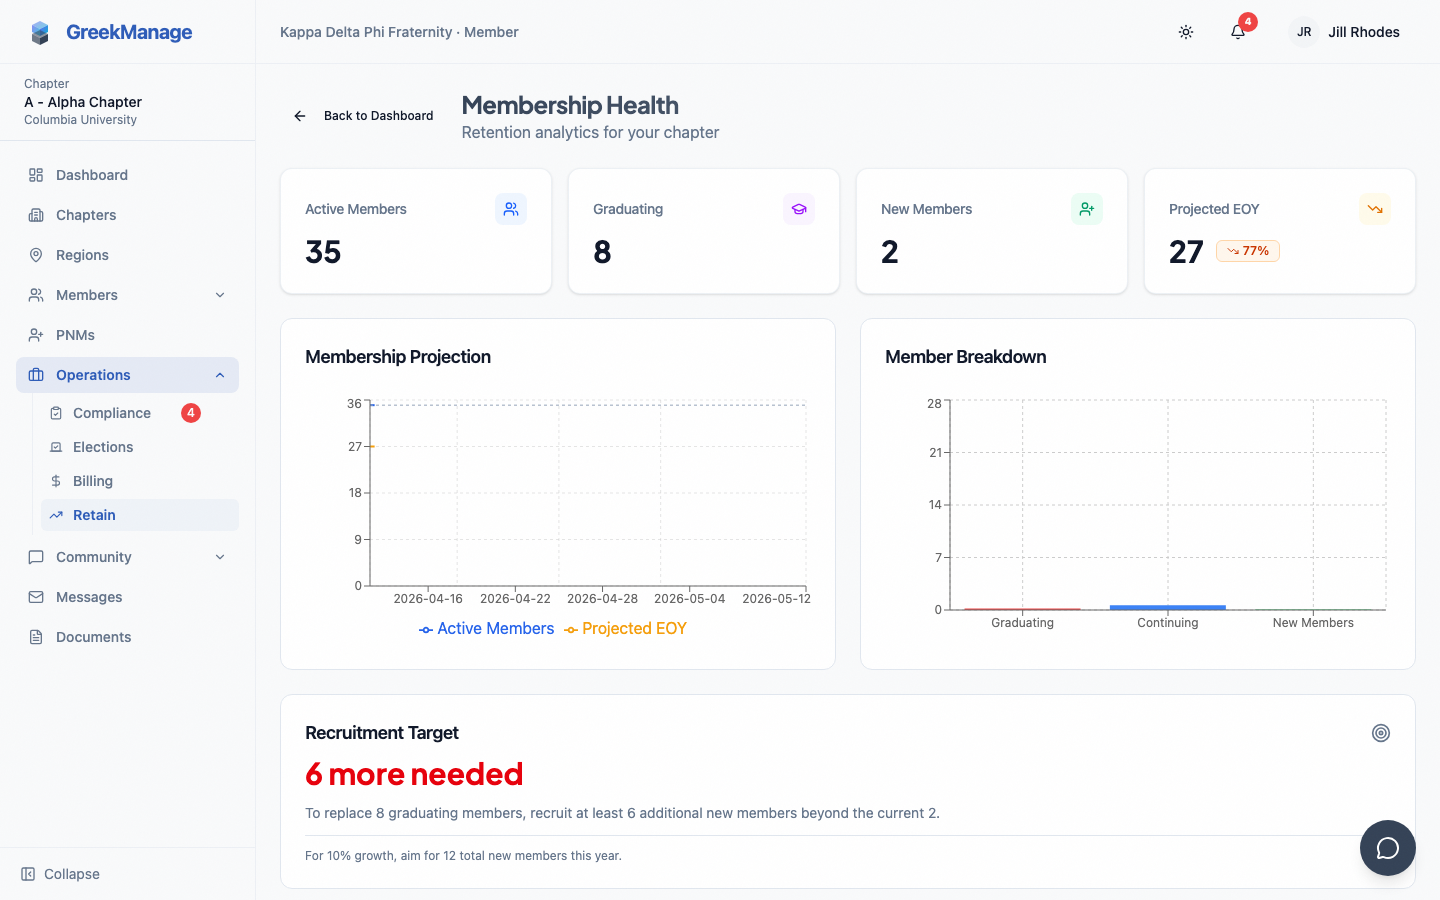1440x900 pixels.
Task: Click the Collapse panel icon
Action: 28,874
